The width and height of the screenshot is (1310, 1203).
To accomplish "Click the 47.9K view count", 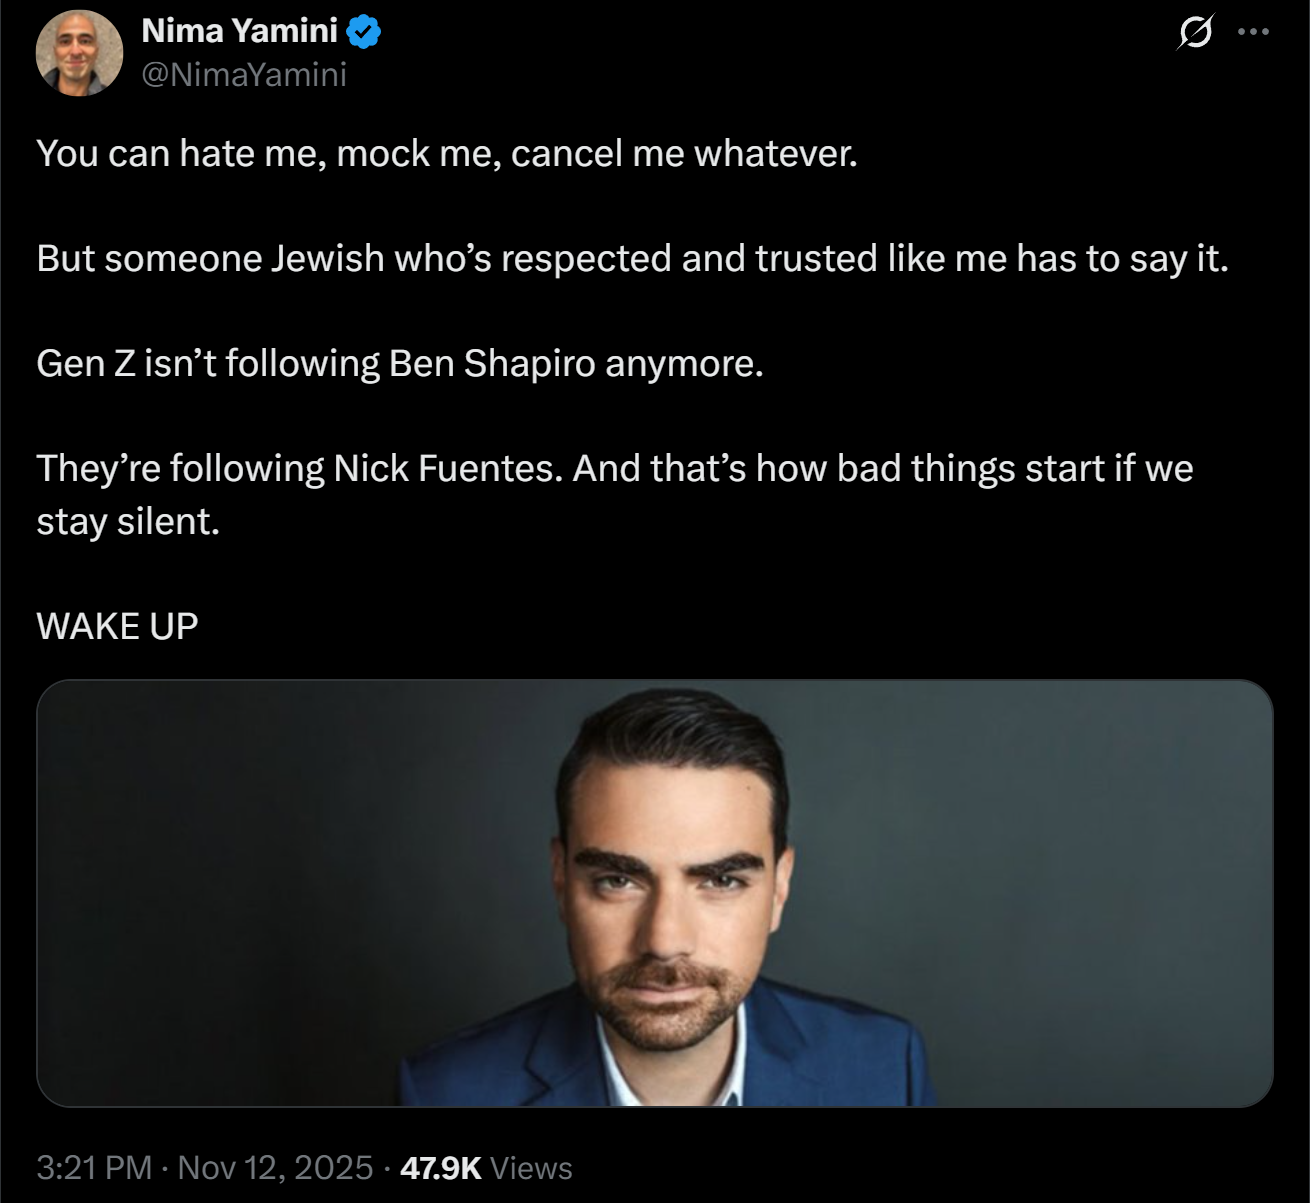I will (x=440, y=1167).
